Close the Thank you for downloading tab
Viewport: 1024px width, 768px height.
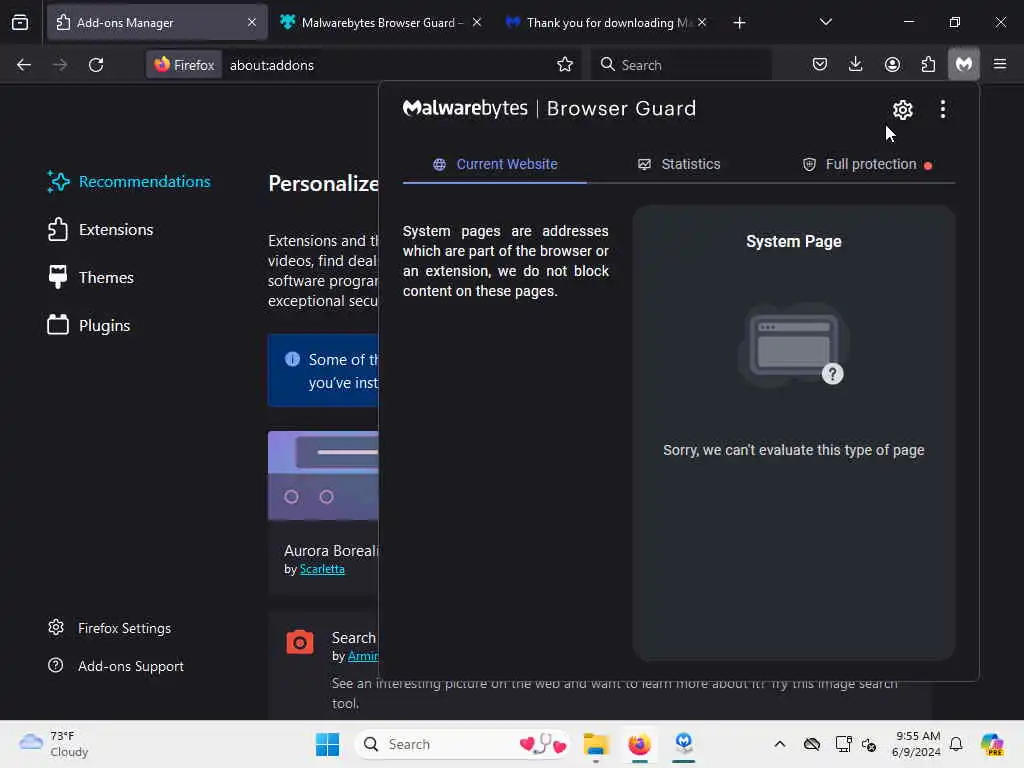[x=702, y=22]
